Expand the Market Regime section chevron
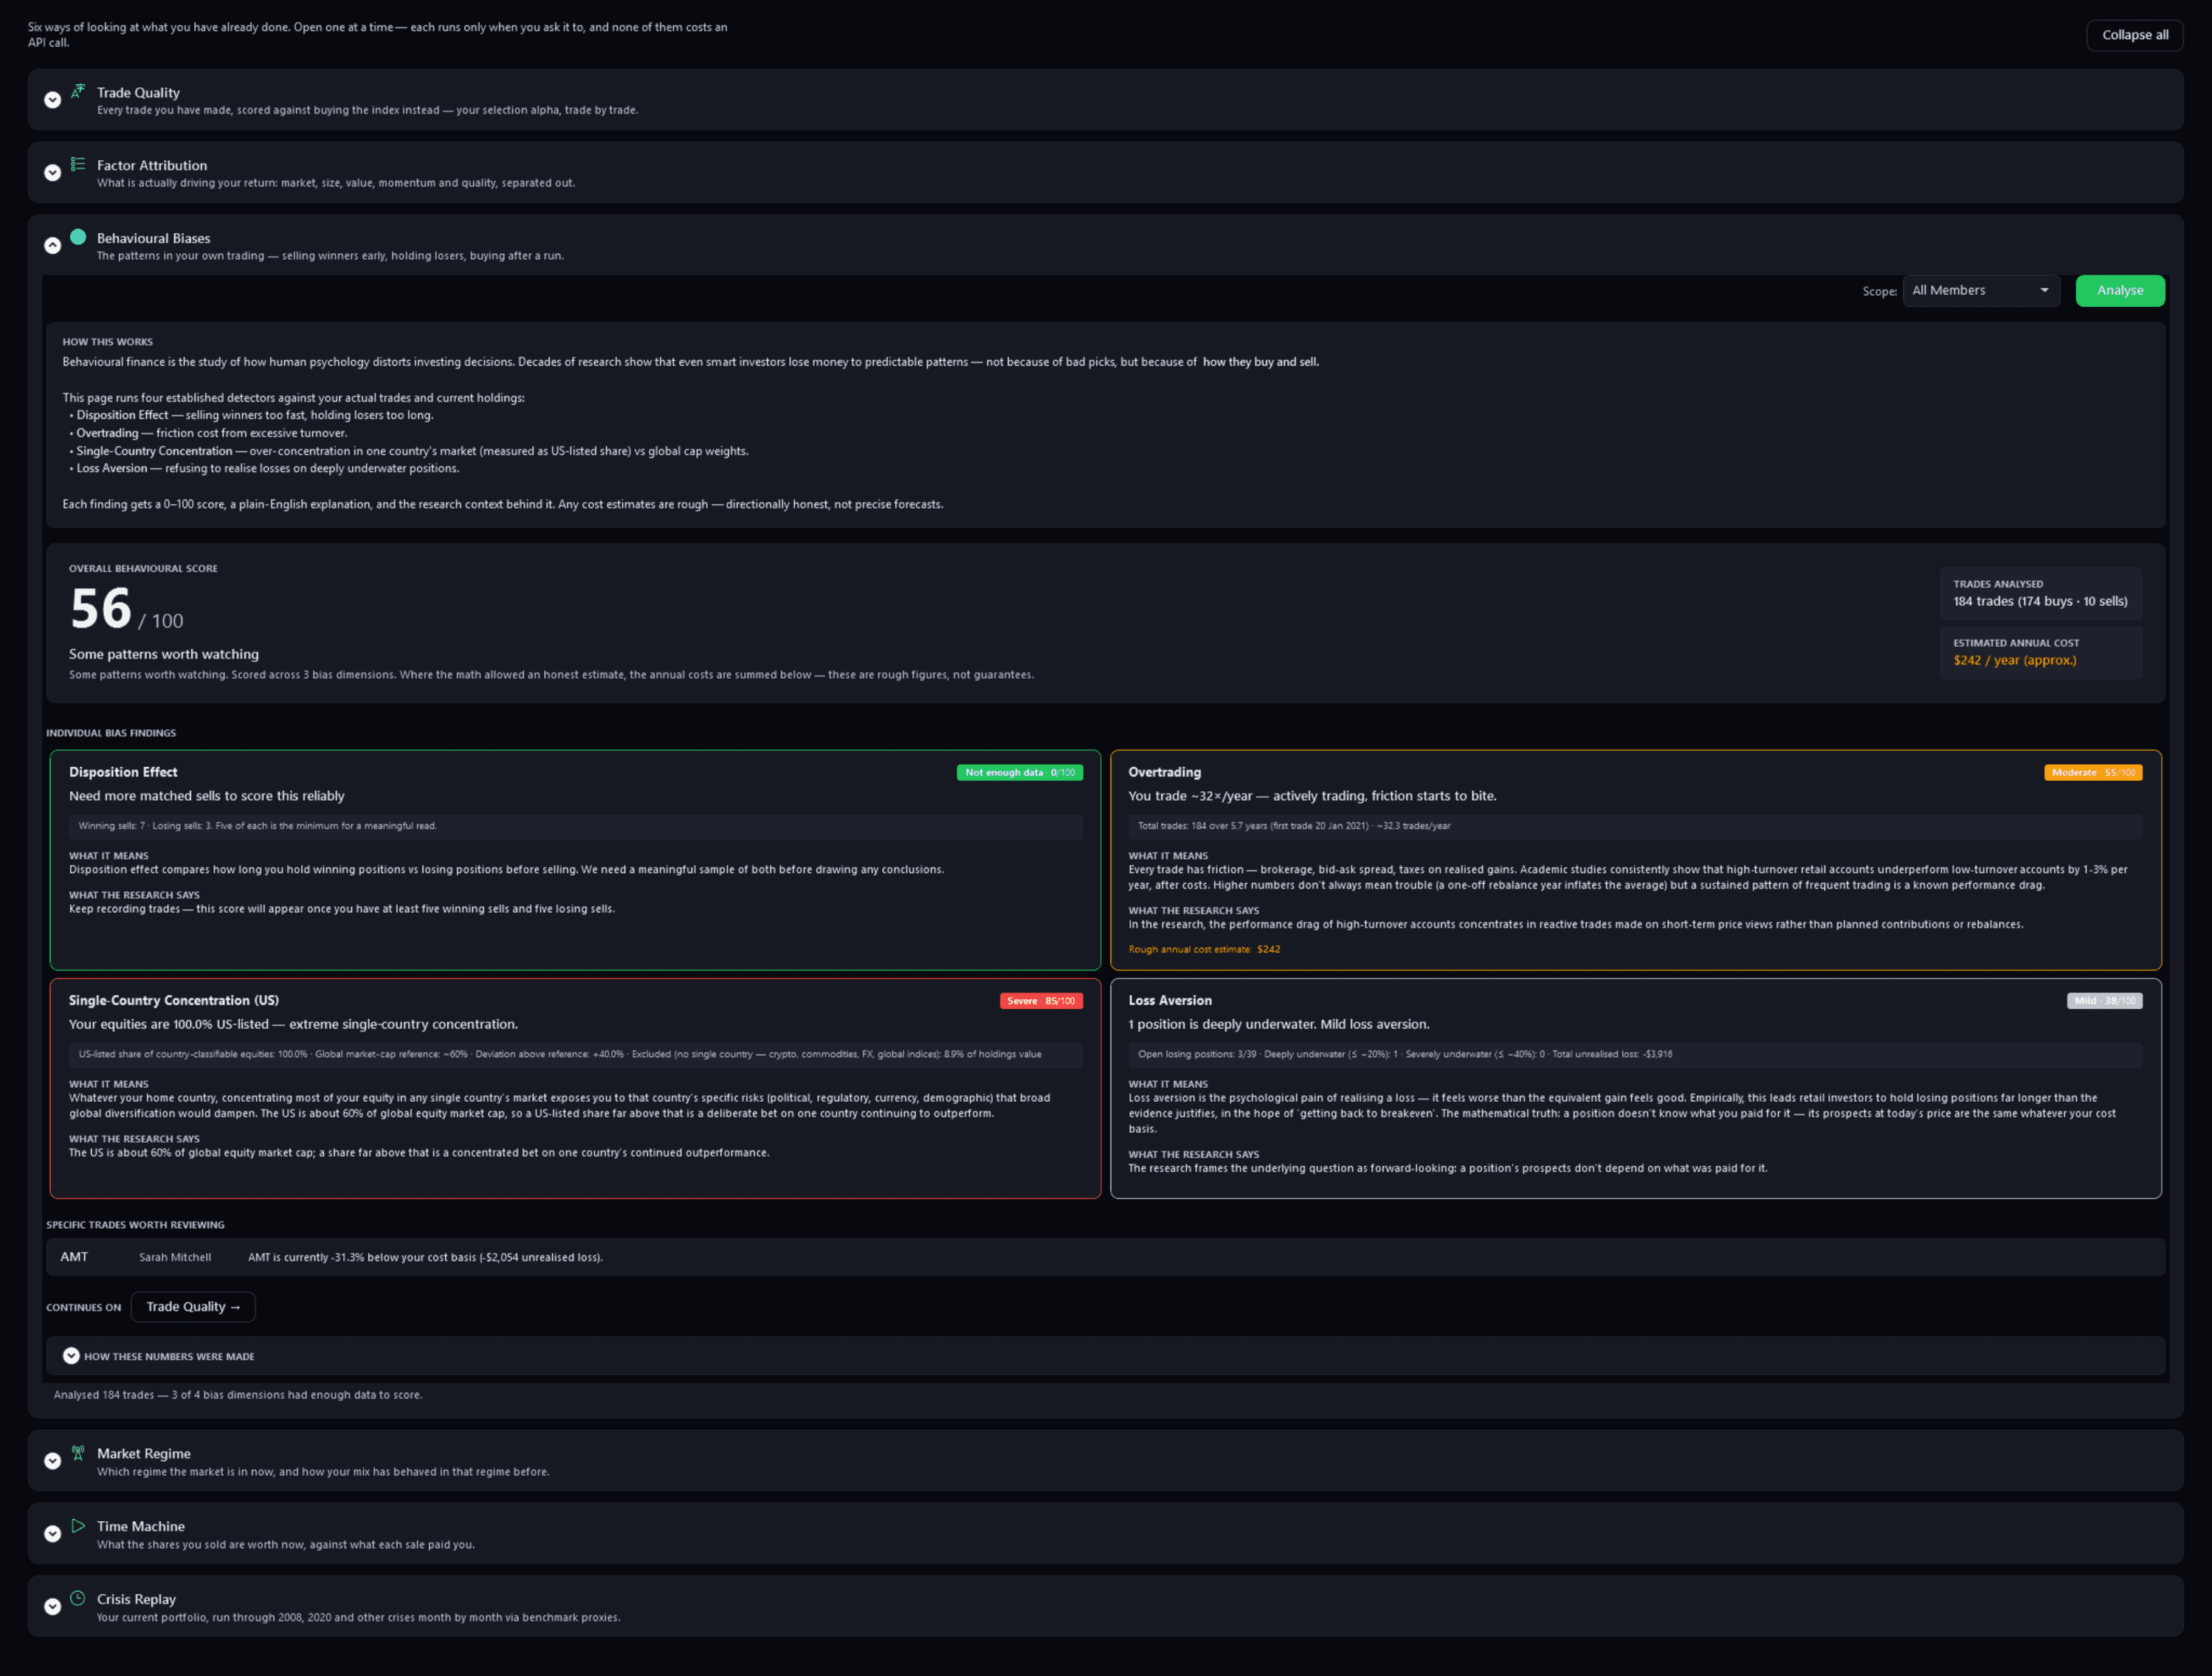This screenshot has height=1676, width=2212. (53, 1461)
